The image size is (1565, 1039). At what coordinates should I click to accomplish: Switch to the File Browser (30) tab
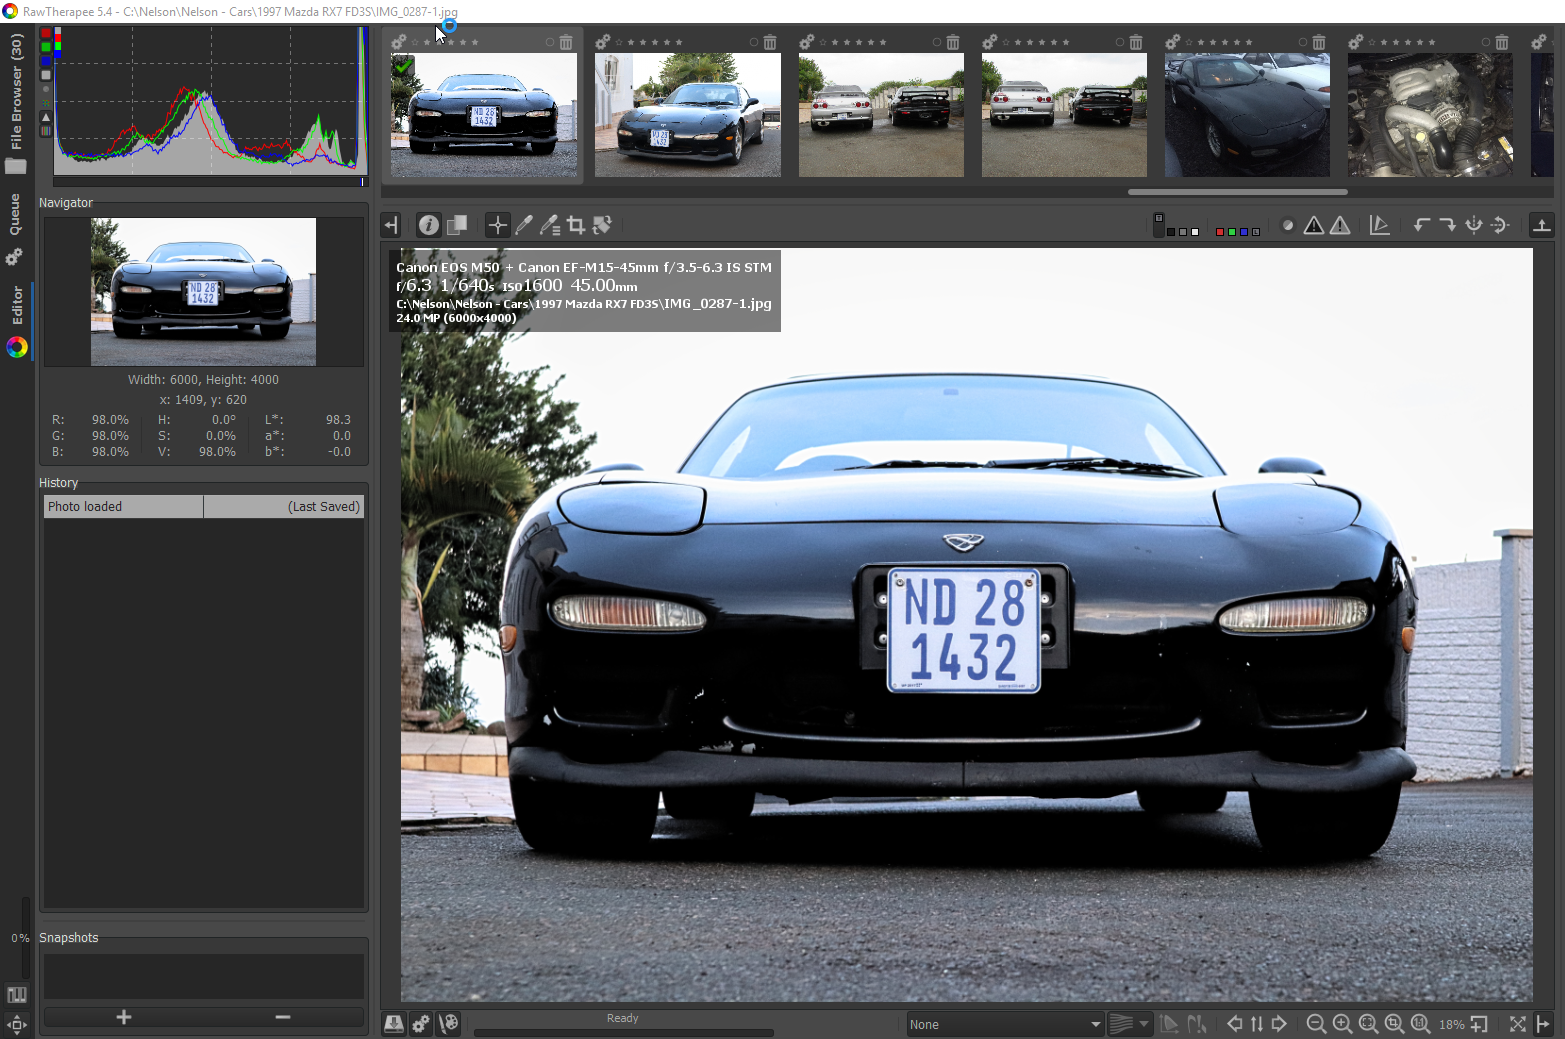point(16,92)
